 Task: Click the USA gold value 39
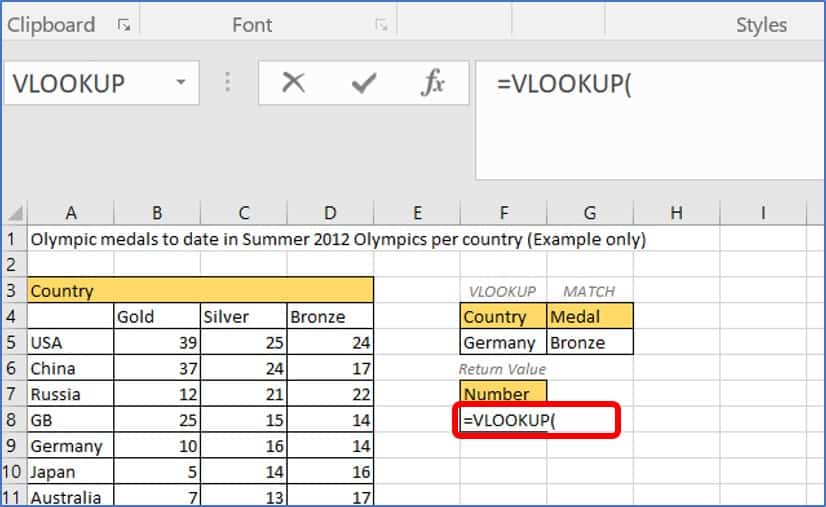(157, 343)
